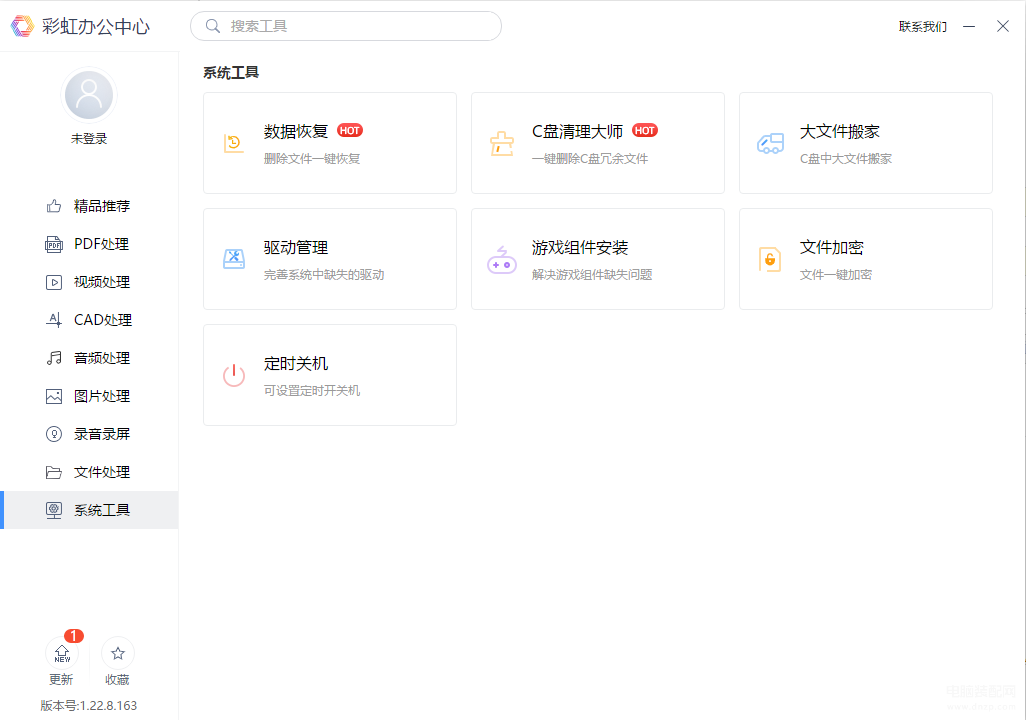Click description 一键删除C盘冗余文件
The image size is (1026, 720).
coord(590,158)
